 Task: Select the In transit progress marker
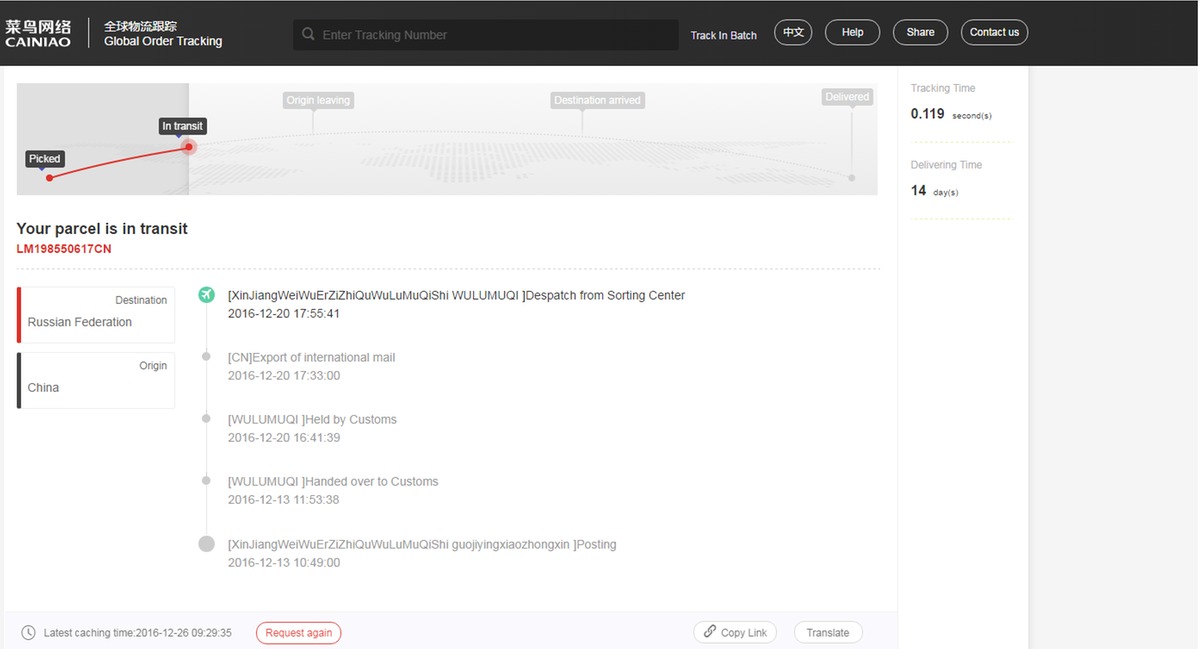pyautogui.click(x=182, y=126)
